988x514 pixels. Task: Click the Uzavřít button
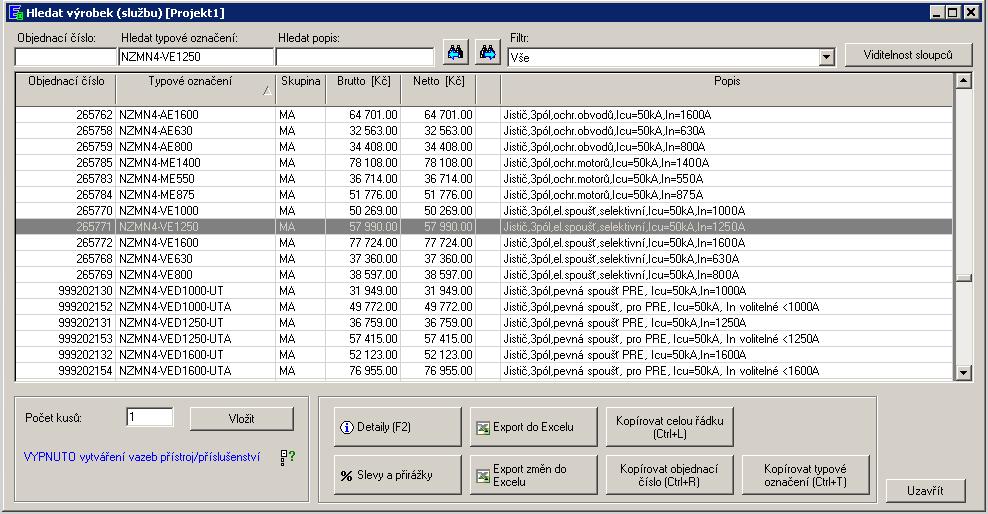tap(925, 491)
